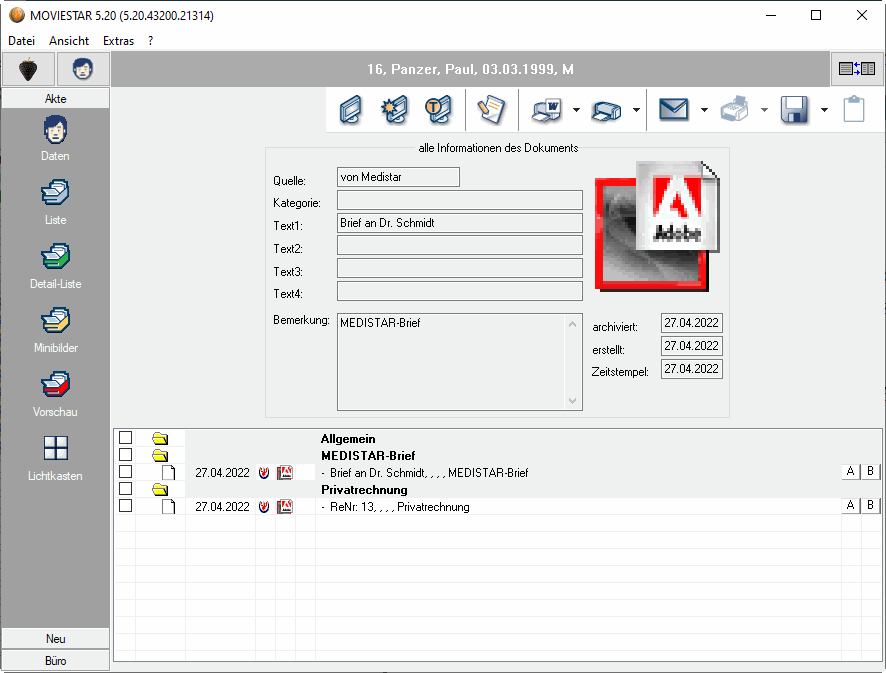The width and height of the screenshot is (886, 673).
Task: Open dropdown arrow next to floppy disk icon
Action: [x=824, y=110]
